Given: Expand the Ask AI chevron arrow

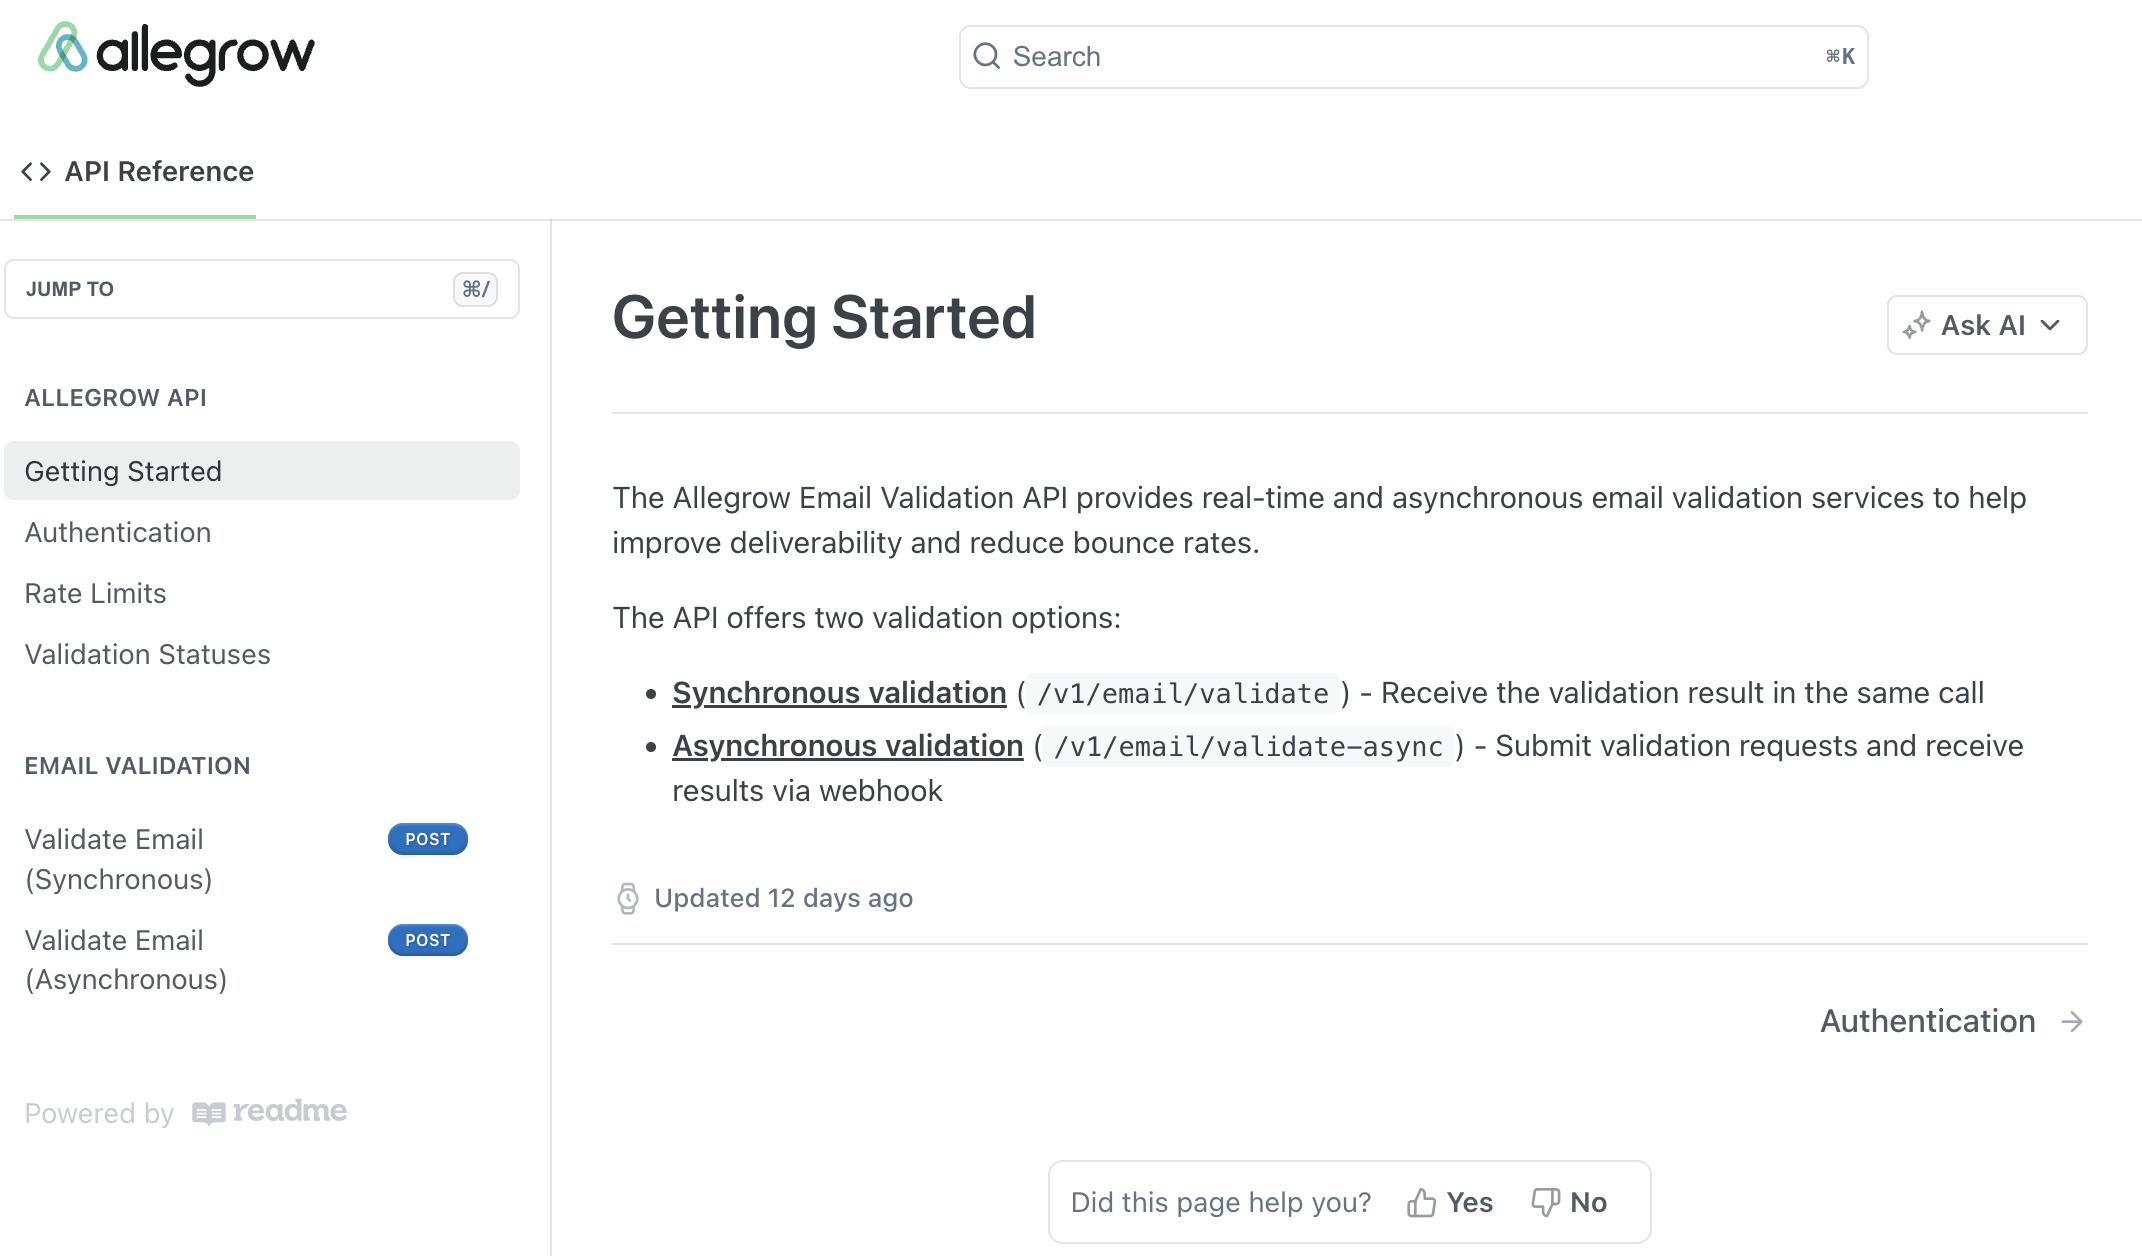Looking at the screenshot, I should coord(2050,325).
